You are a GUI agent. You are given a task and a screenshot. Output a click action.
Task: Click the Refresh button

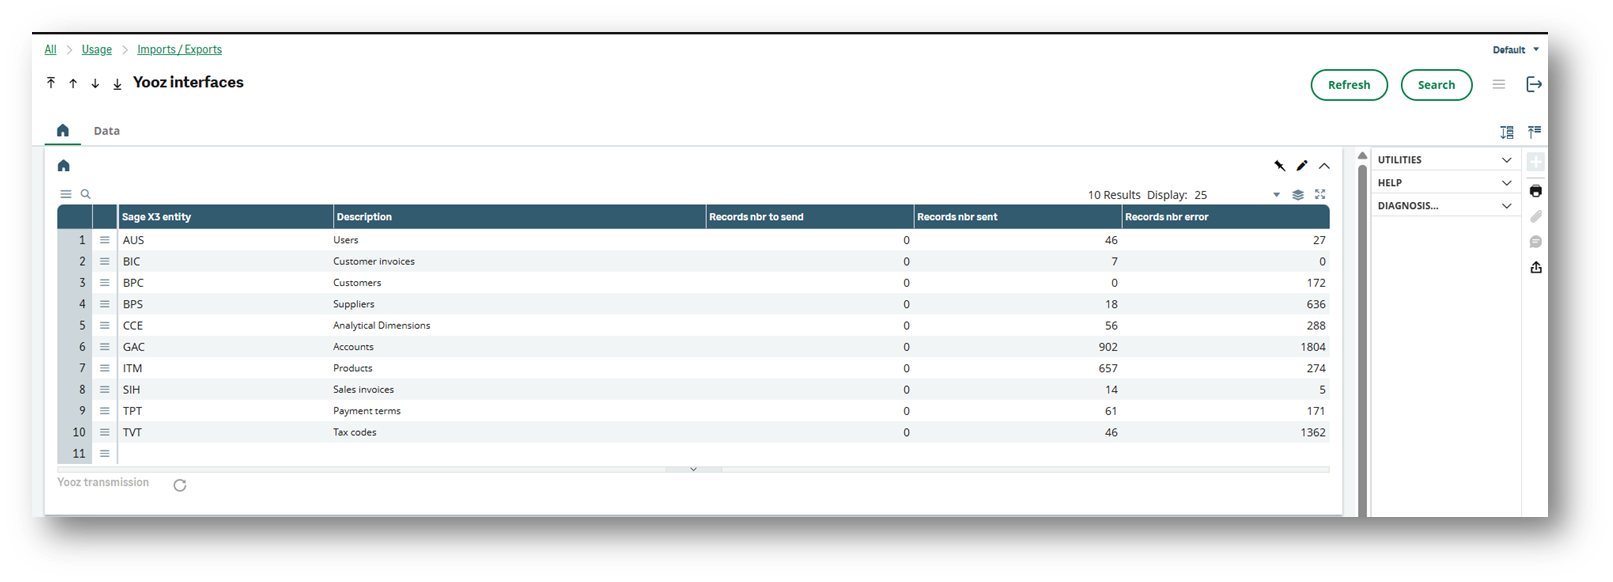click(1349, 85)
